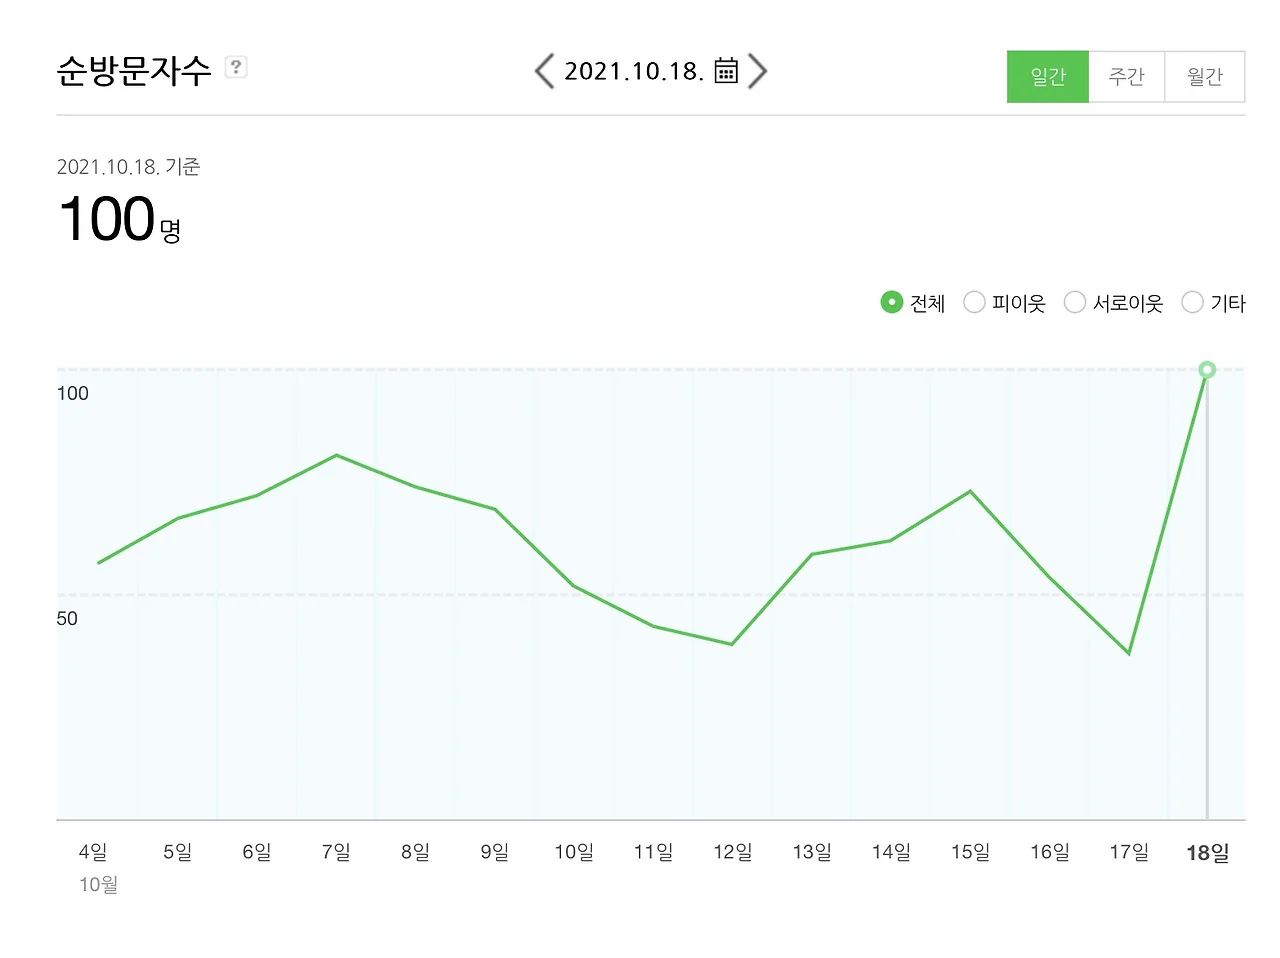Click the 순방문자수 heading
This screenshot has height=958, width=1280.
[x=134, y=71]
